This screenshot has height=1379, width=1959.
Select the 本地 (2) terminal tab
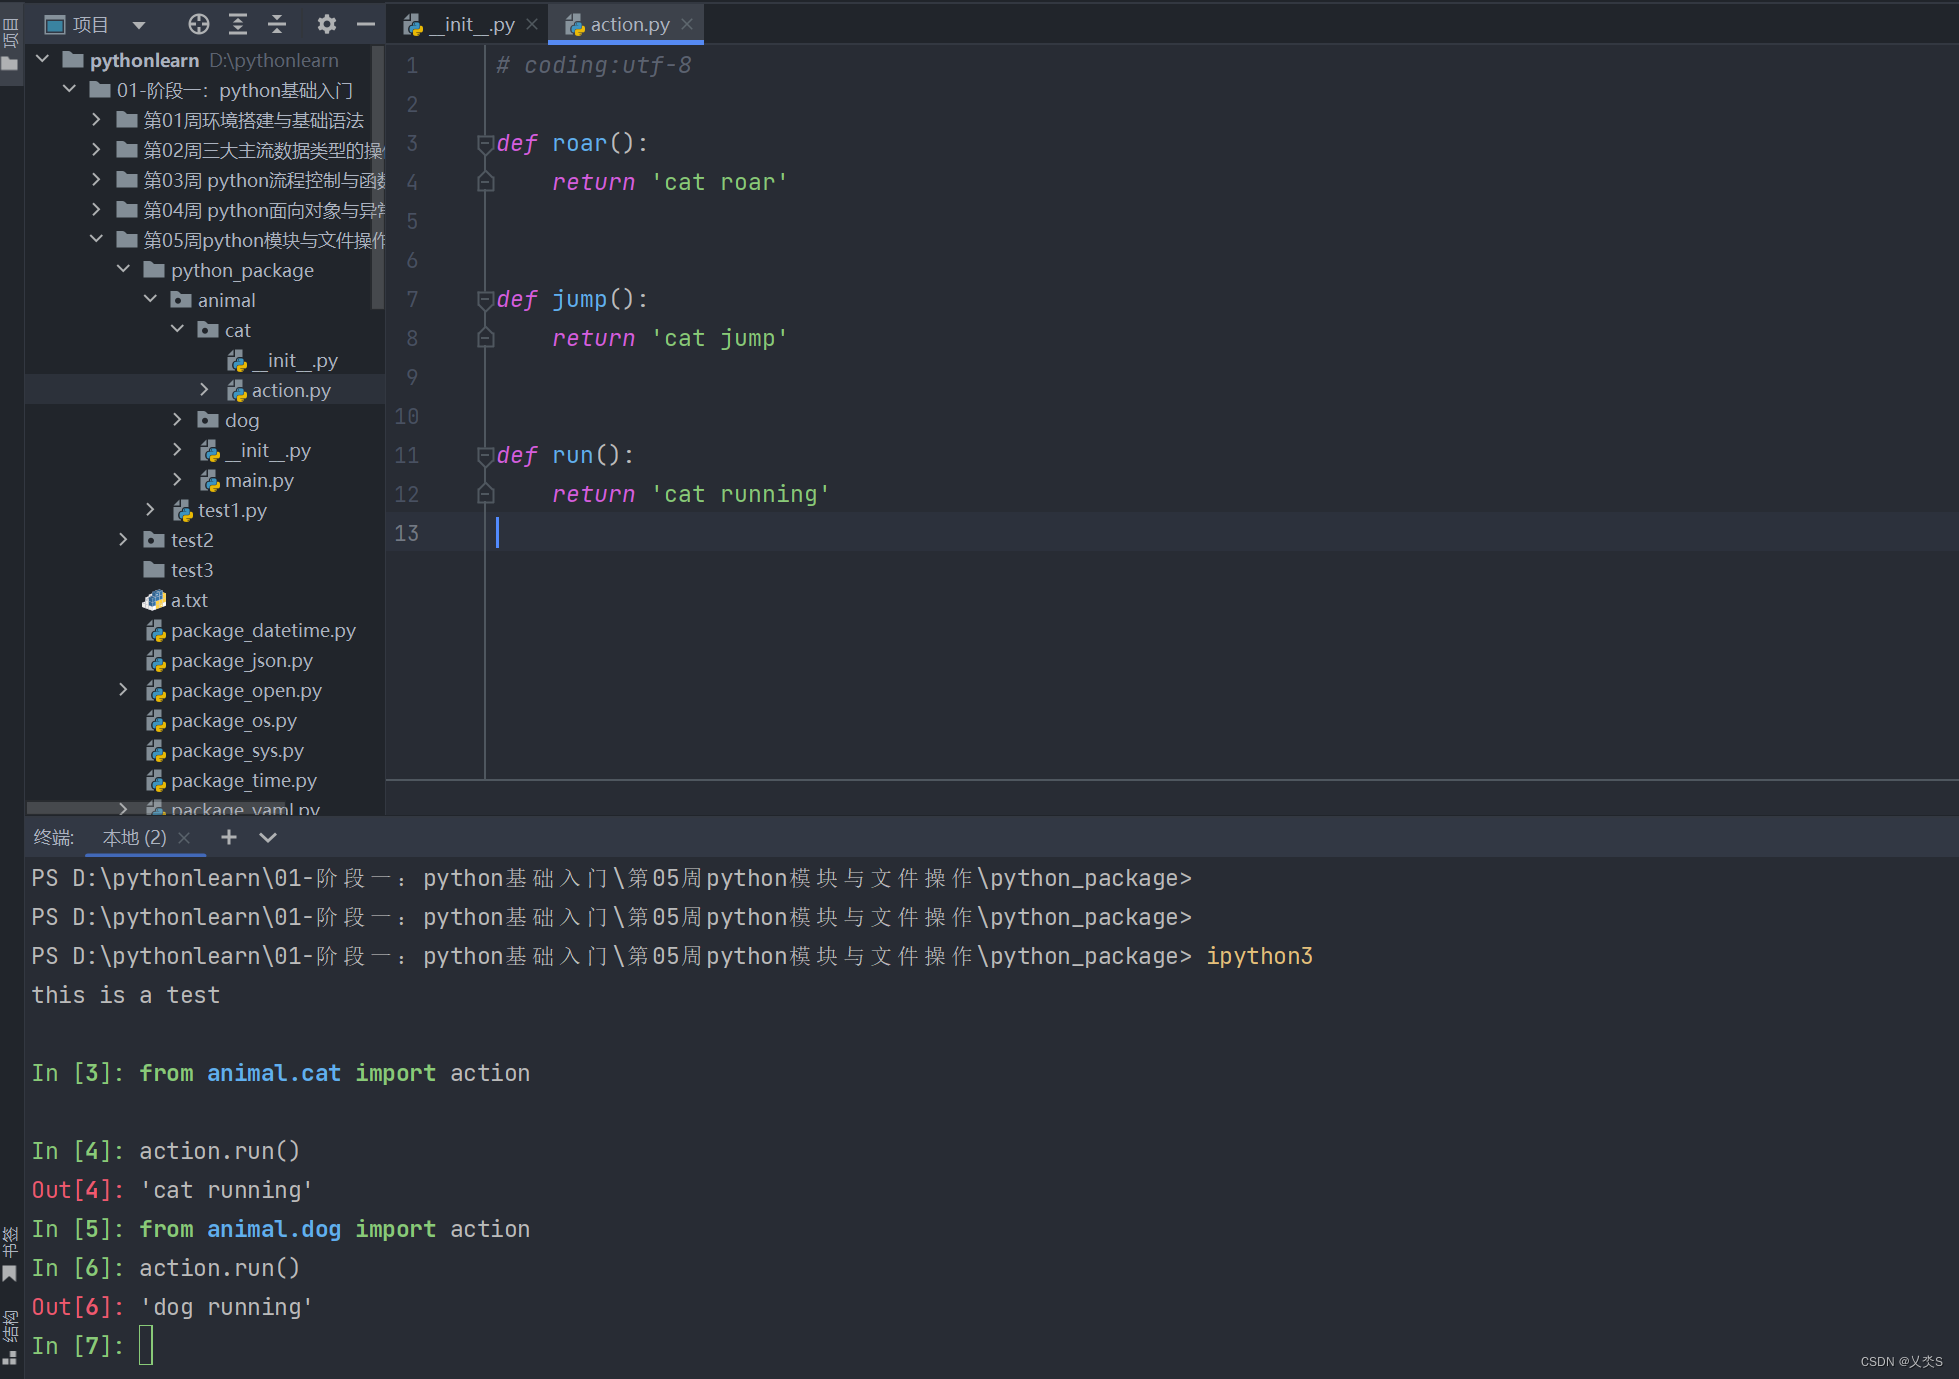click(135, 837)
